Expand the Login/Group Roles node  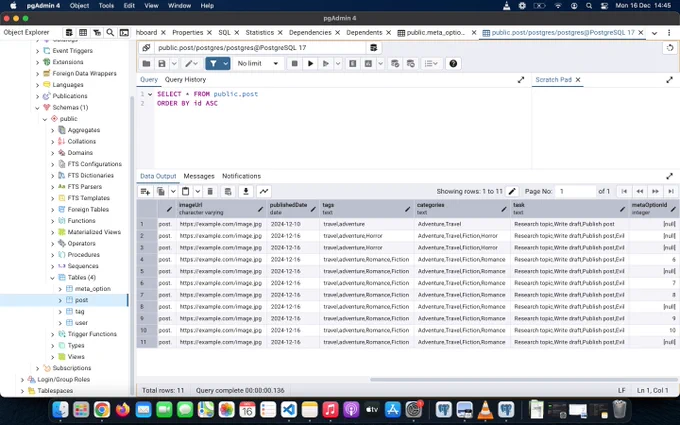coord(22,379)
